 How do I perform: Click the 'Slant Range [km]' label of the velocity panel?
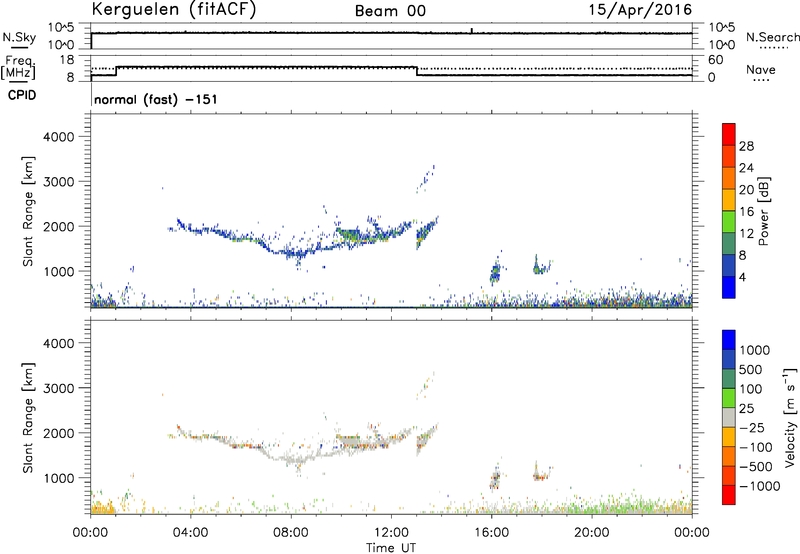point(28,418)
